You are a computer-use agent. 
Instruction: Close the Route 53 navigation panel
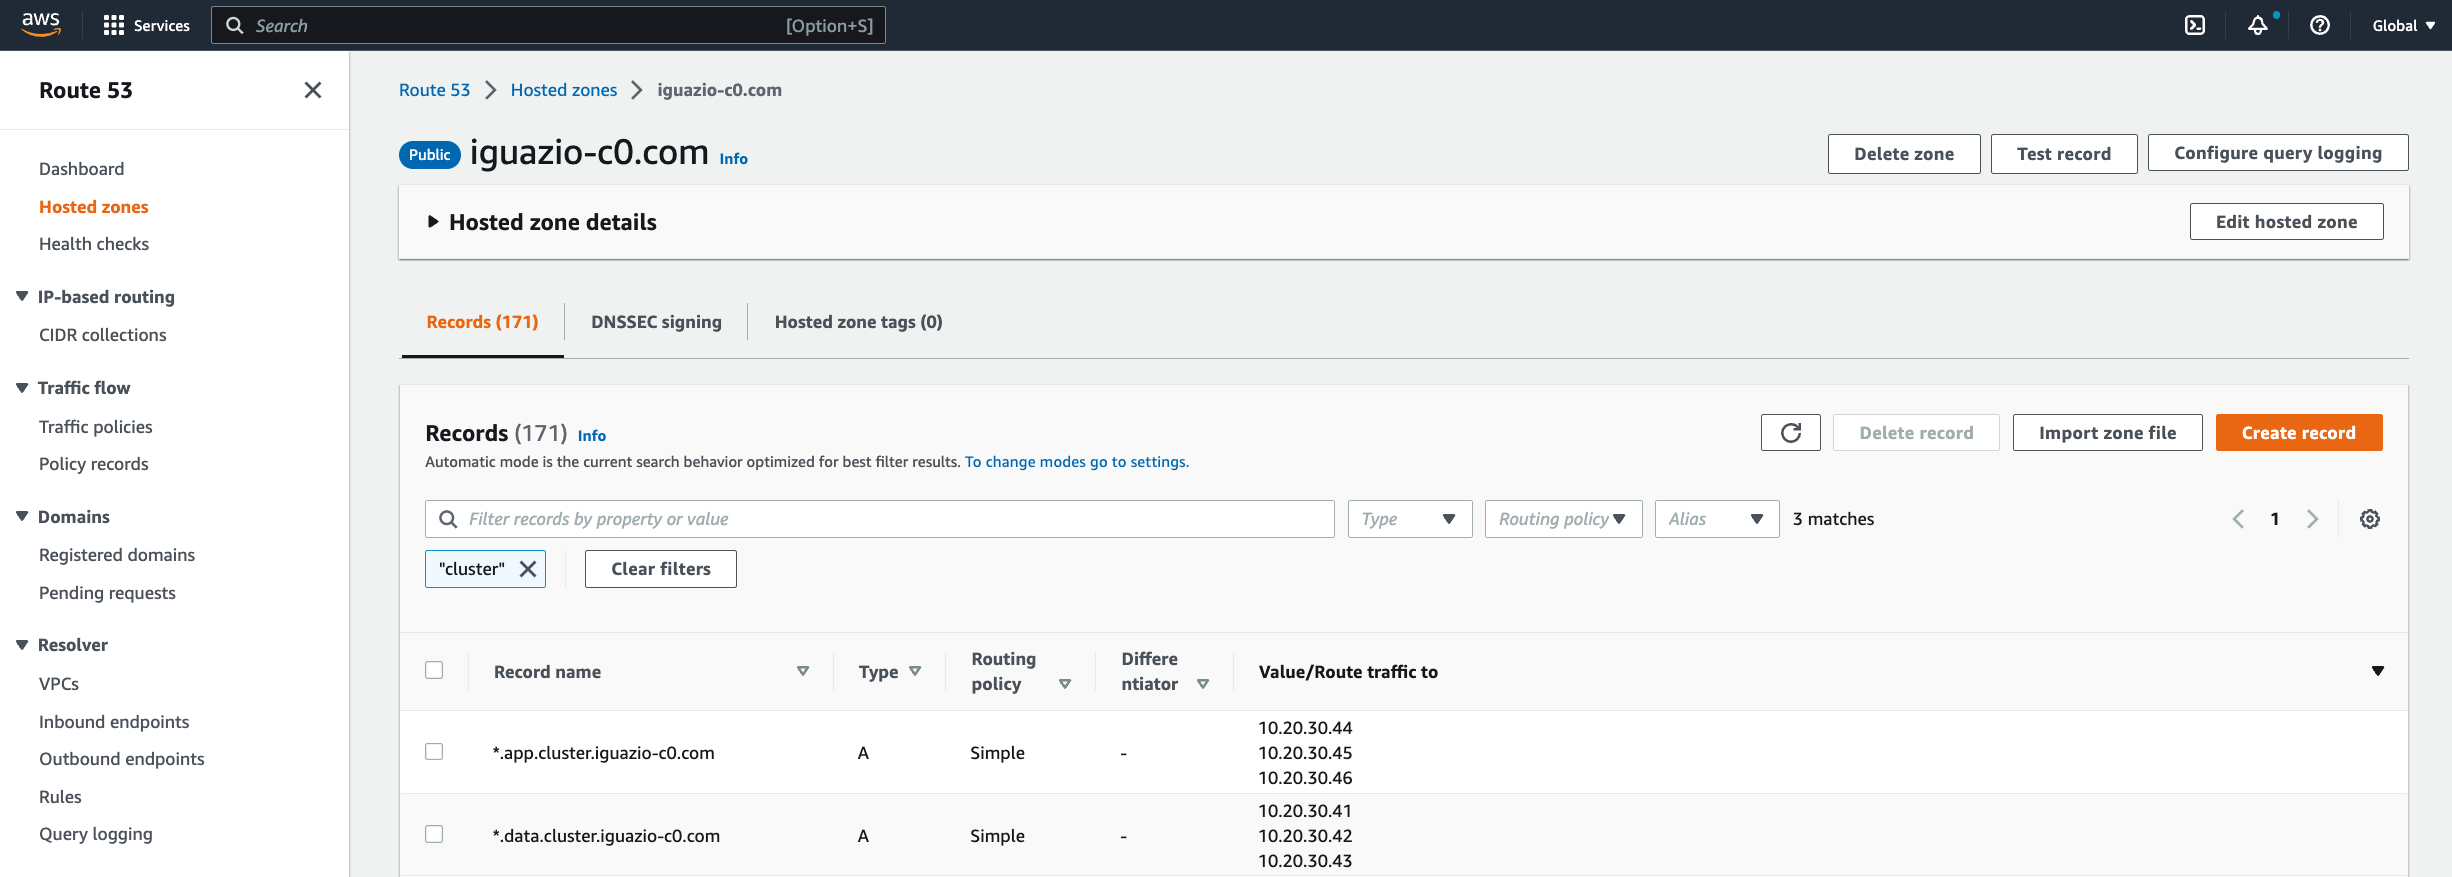click(x=313, y=90)
